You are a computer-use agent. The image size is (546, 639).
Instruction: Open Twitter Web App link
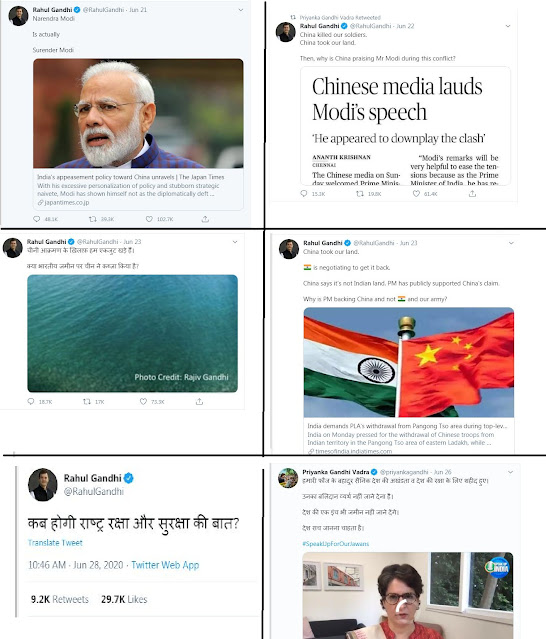click(x=165, y=565)
